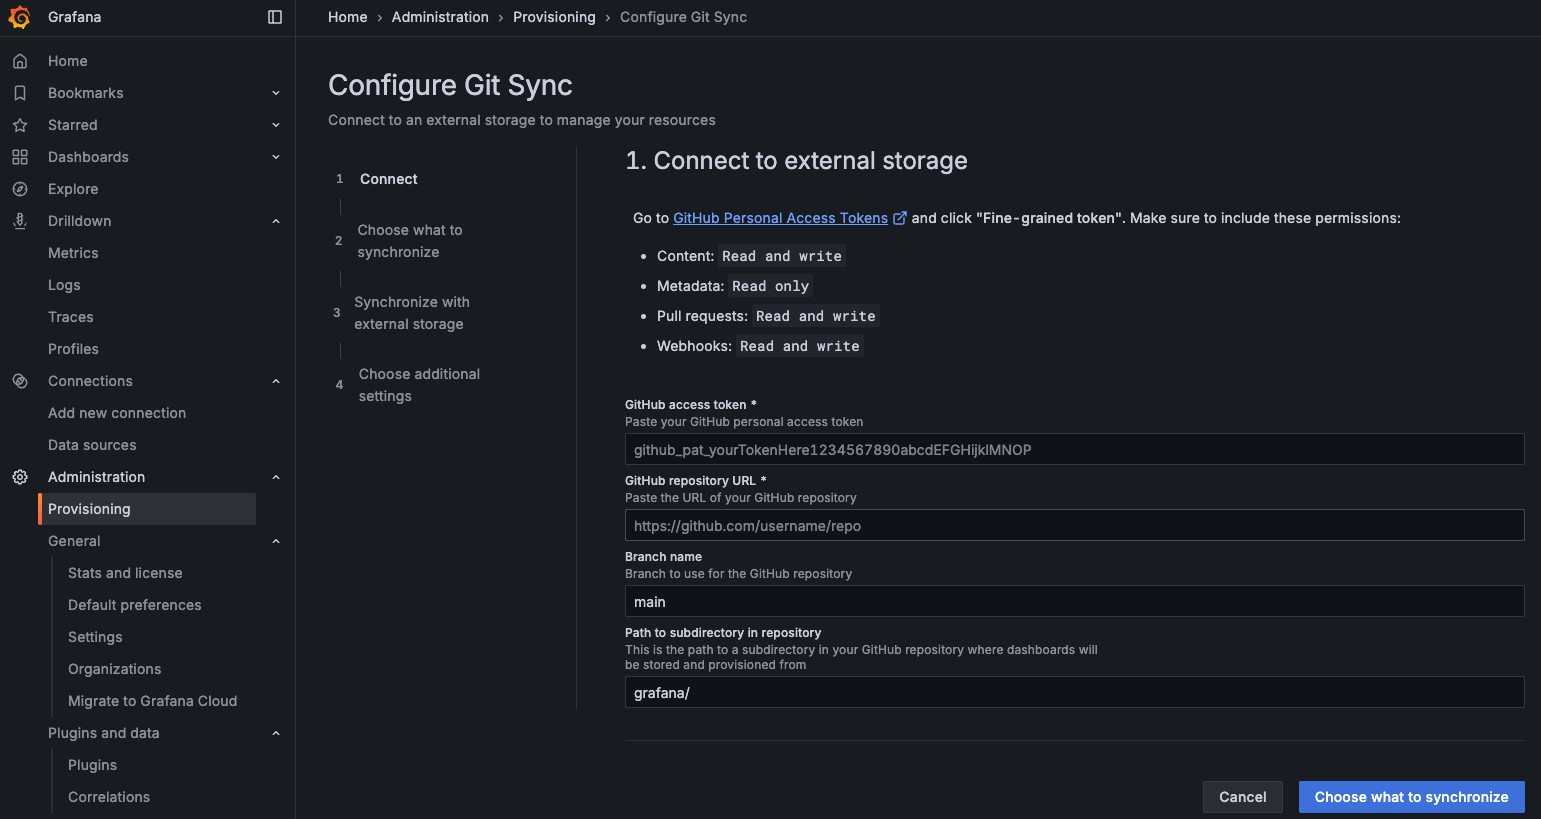Screen dimensions: 1541x819
Task: Click the Branch name input field
Action: point(1075,601)
